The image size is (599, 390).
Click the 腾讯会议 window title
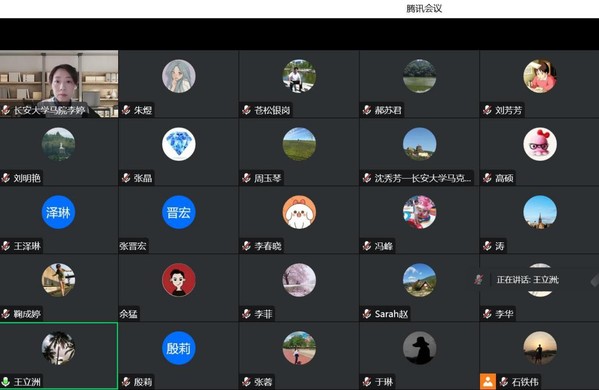click(x=424, y=8)
